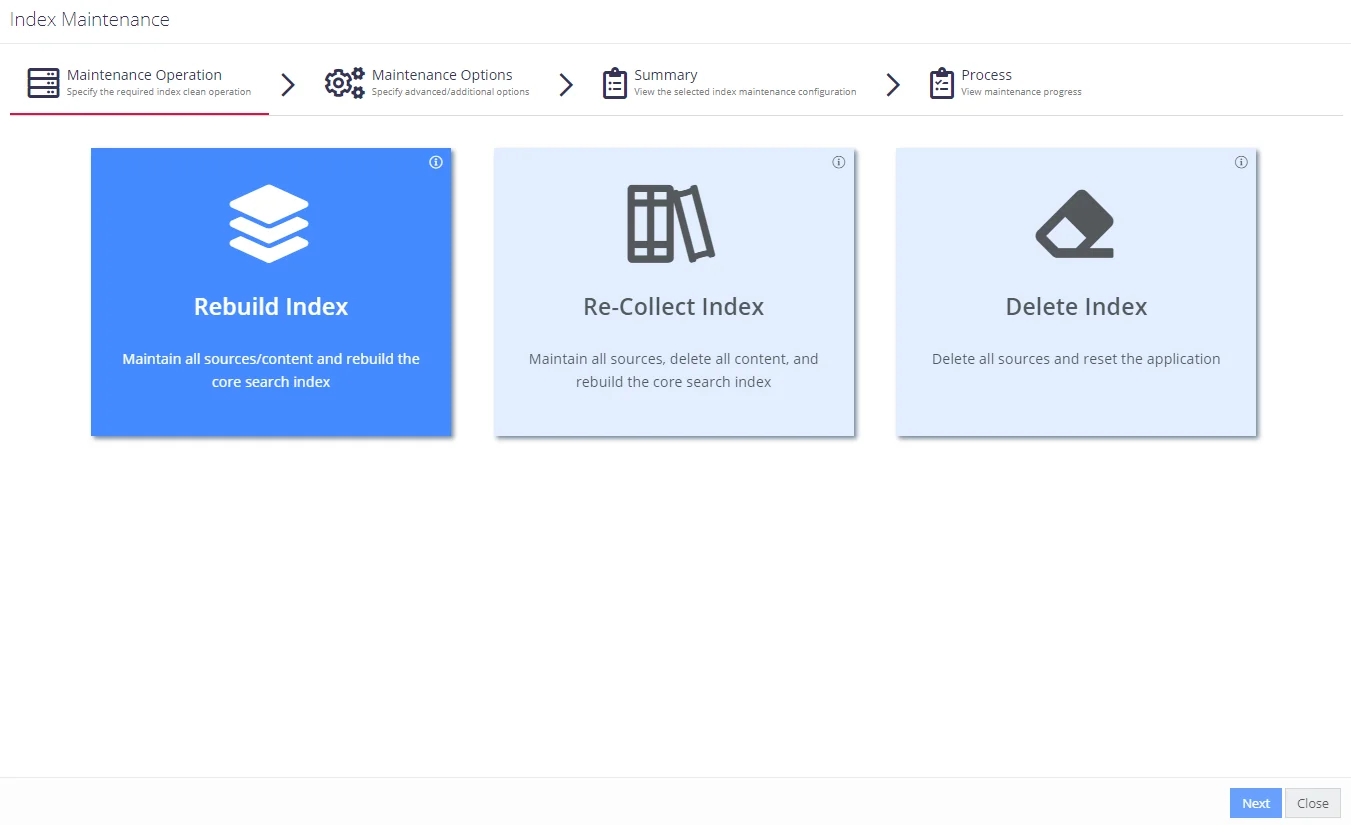The image size is (1351, 825).
Task: Click the chevron arrow after Maintenance Operation
Action: (288, 84)
